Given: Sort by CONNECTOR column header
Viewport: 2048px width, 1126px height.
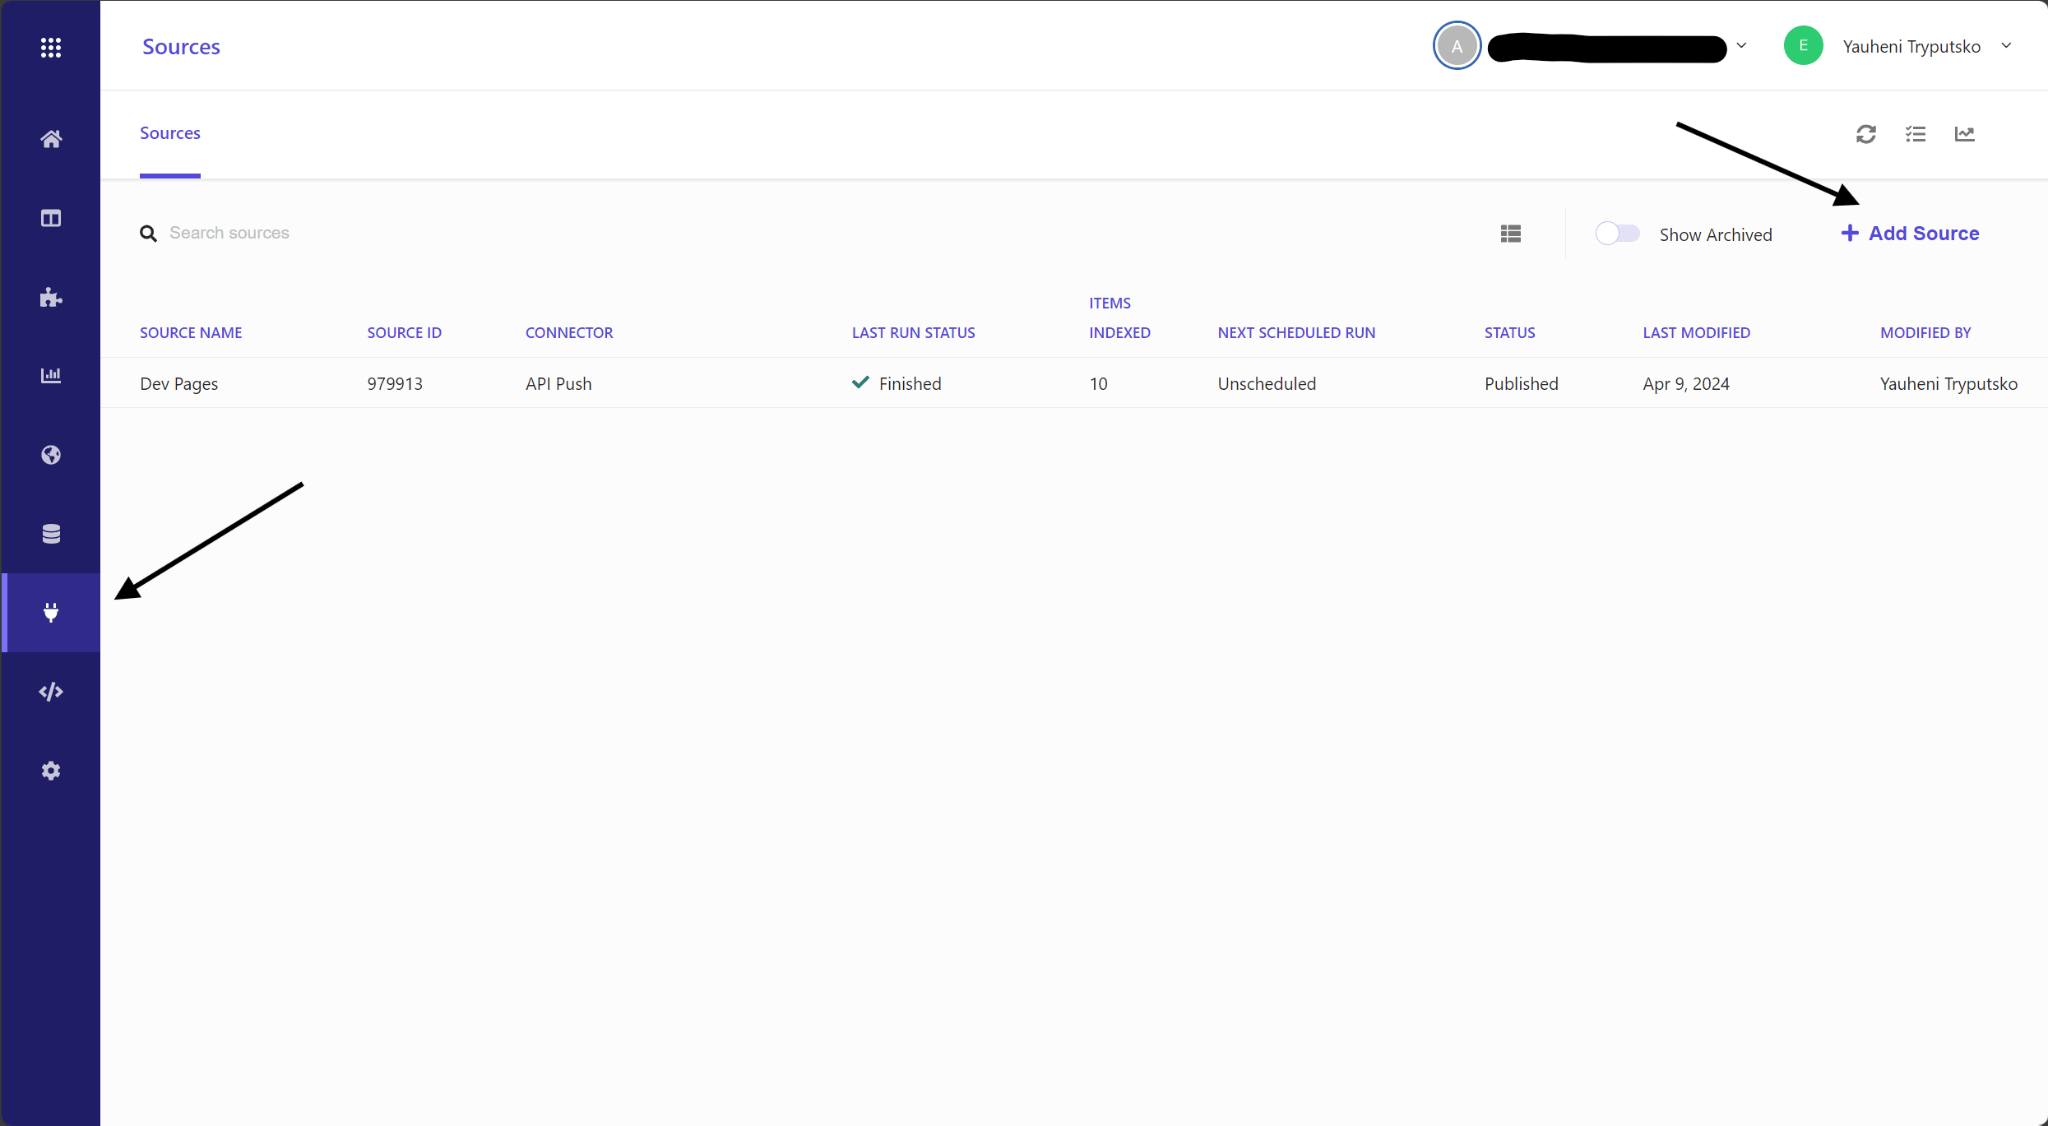Looking at the screenshot, I should (569, 333).
